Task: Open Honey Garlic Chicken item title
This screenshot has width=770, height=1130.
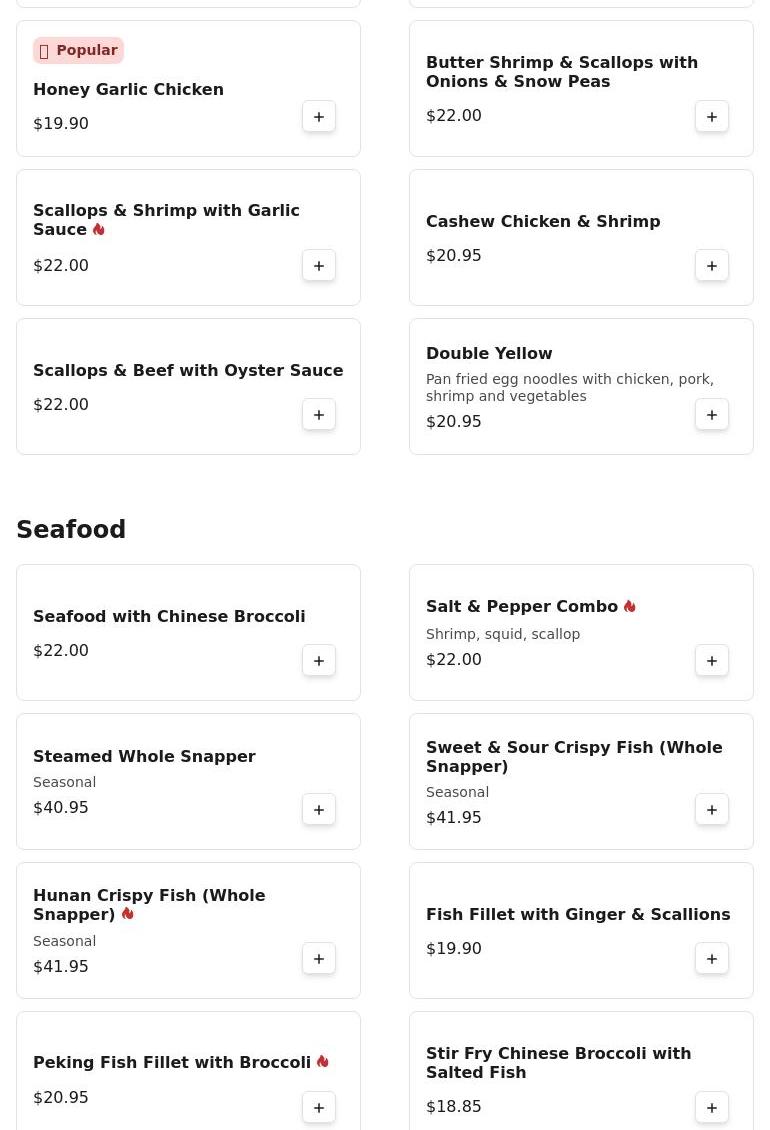Action: 128,90
